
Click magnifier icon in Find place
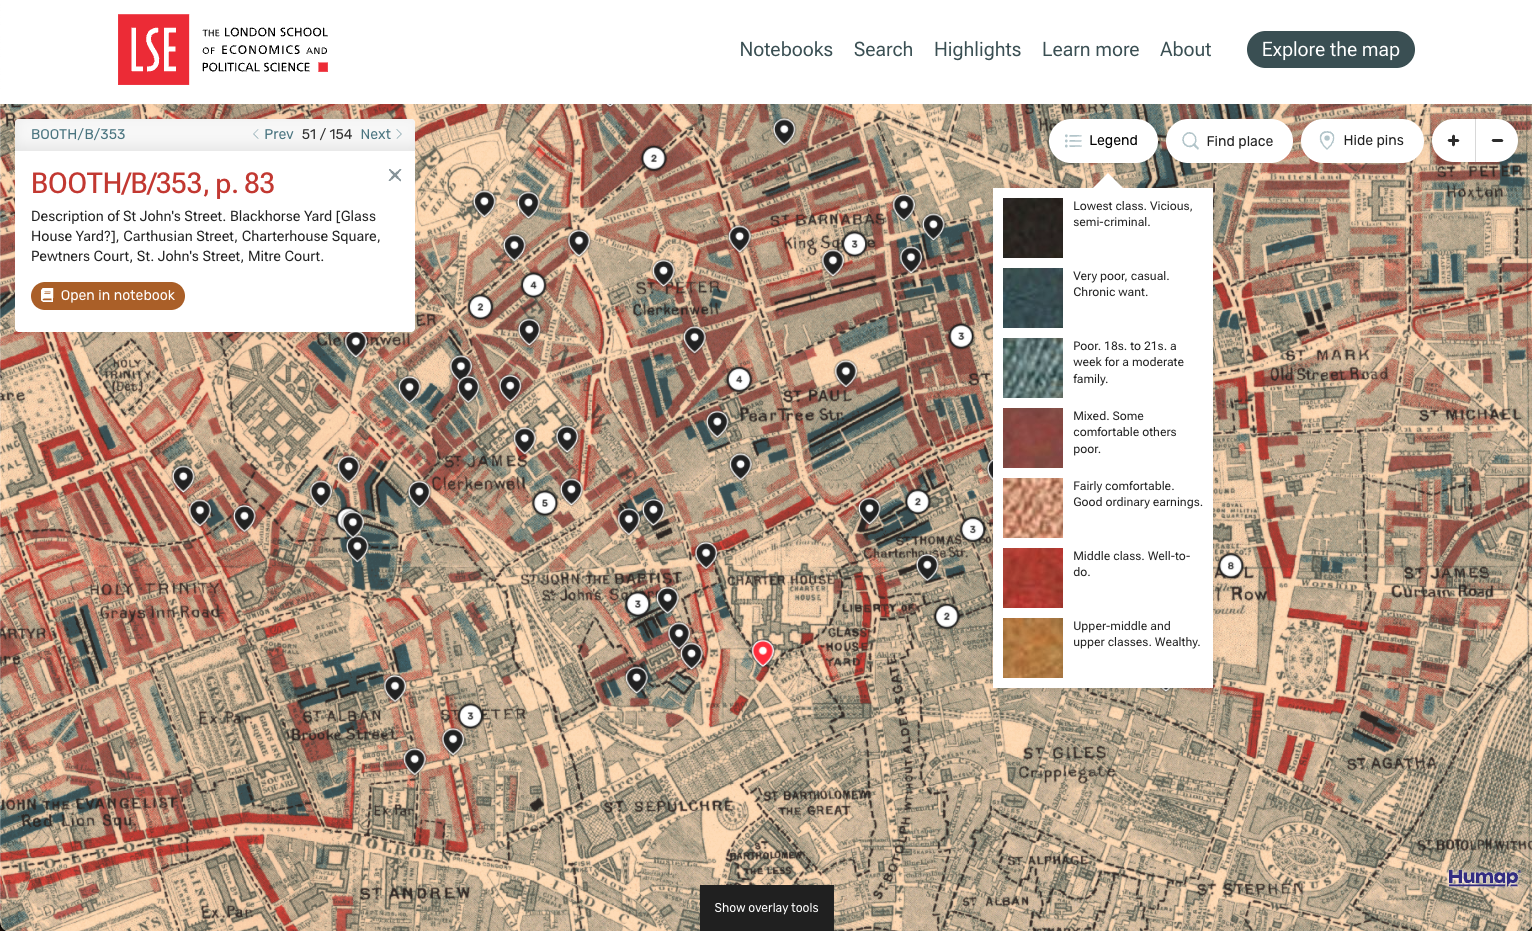[1190, 141]
